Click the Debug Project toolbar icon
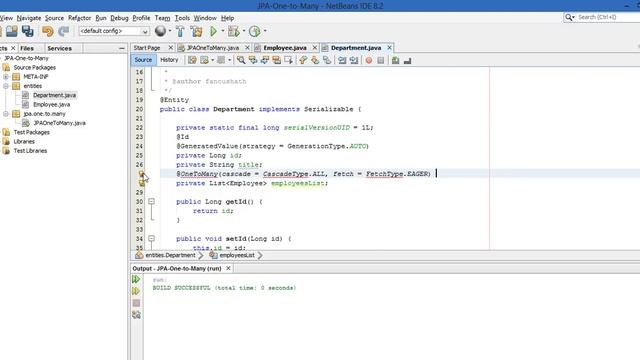Screen dimensions: 640x360 tap(233, 31)
